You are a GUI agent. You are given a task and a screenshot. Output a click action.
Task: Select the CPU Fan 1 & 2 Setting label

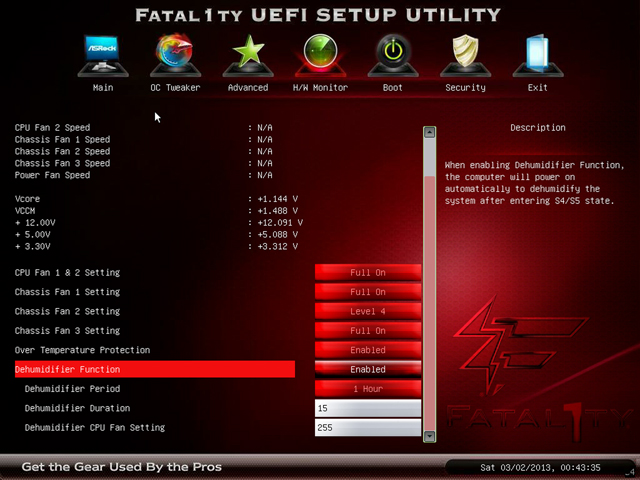(x=67, y=272)
